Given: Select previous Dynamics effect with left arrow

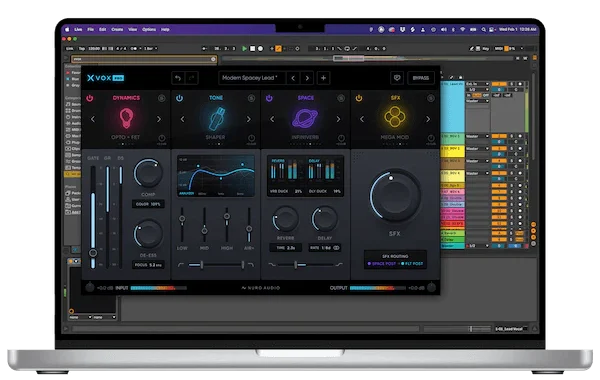Looking at the screenshot, I should tap(93, 119).
